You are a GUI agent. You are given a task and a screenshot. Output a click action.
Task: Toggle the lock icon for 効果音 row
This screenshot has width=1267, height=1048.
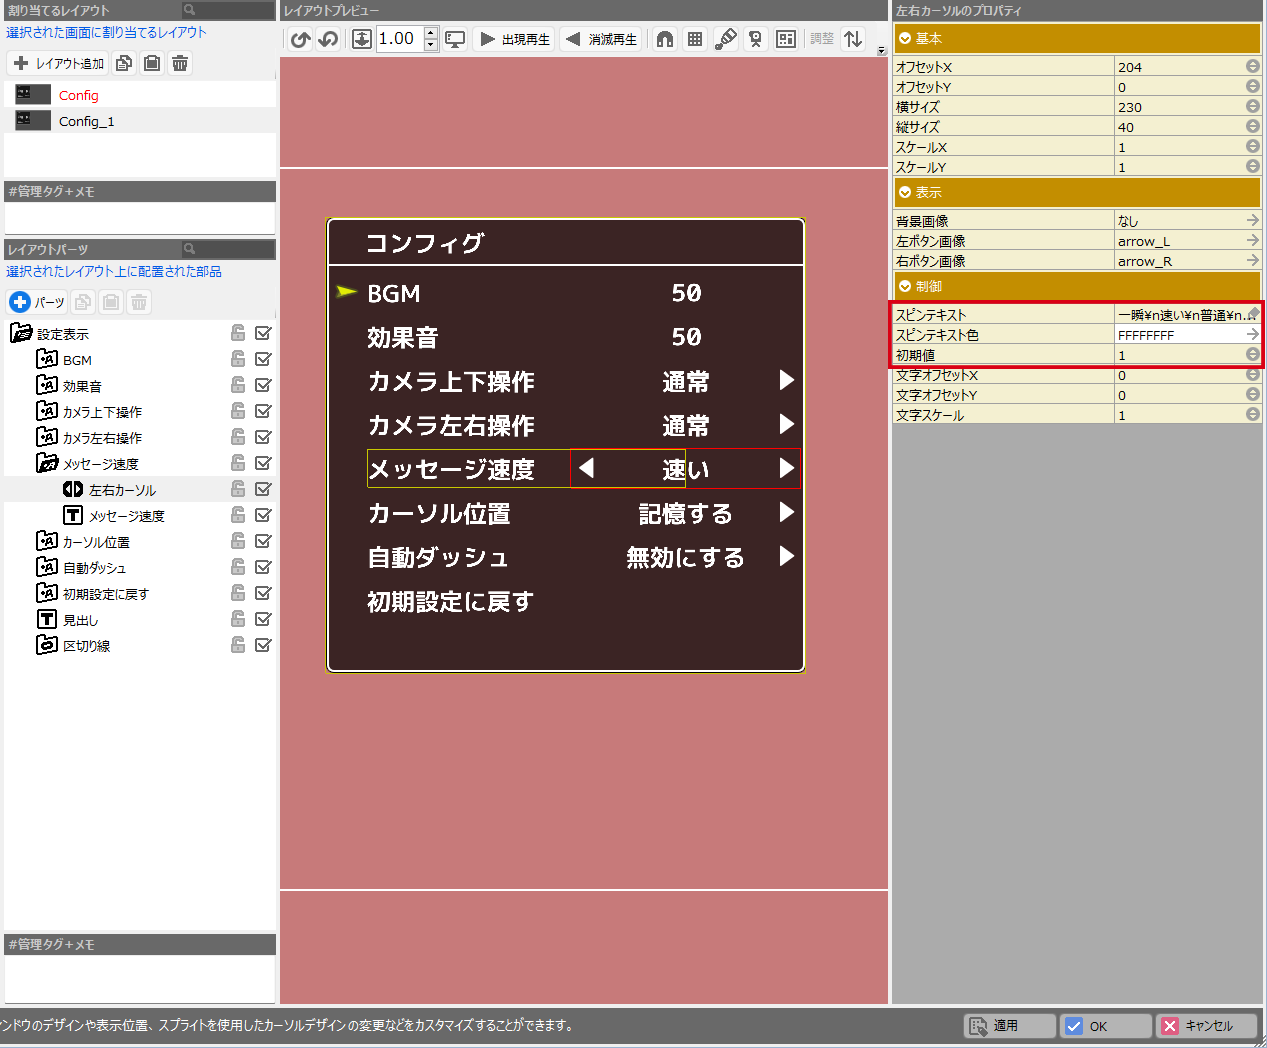[238, 385]
